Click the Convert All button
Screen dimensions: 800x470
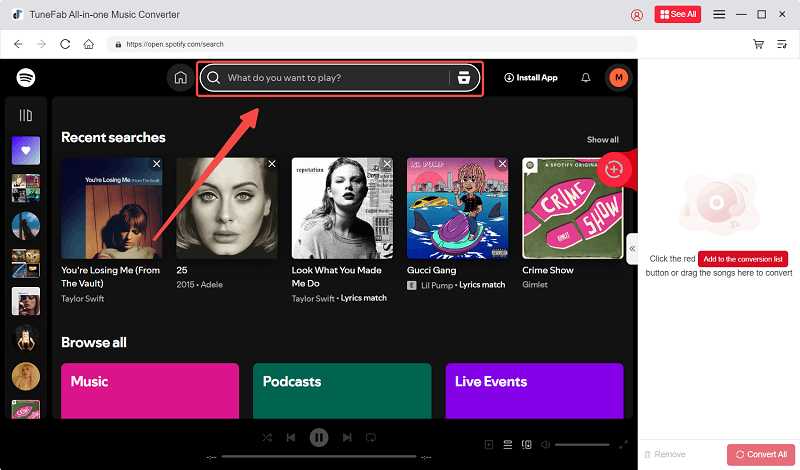point(761,454)
